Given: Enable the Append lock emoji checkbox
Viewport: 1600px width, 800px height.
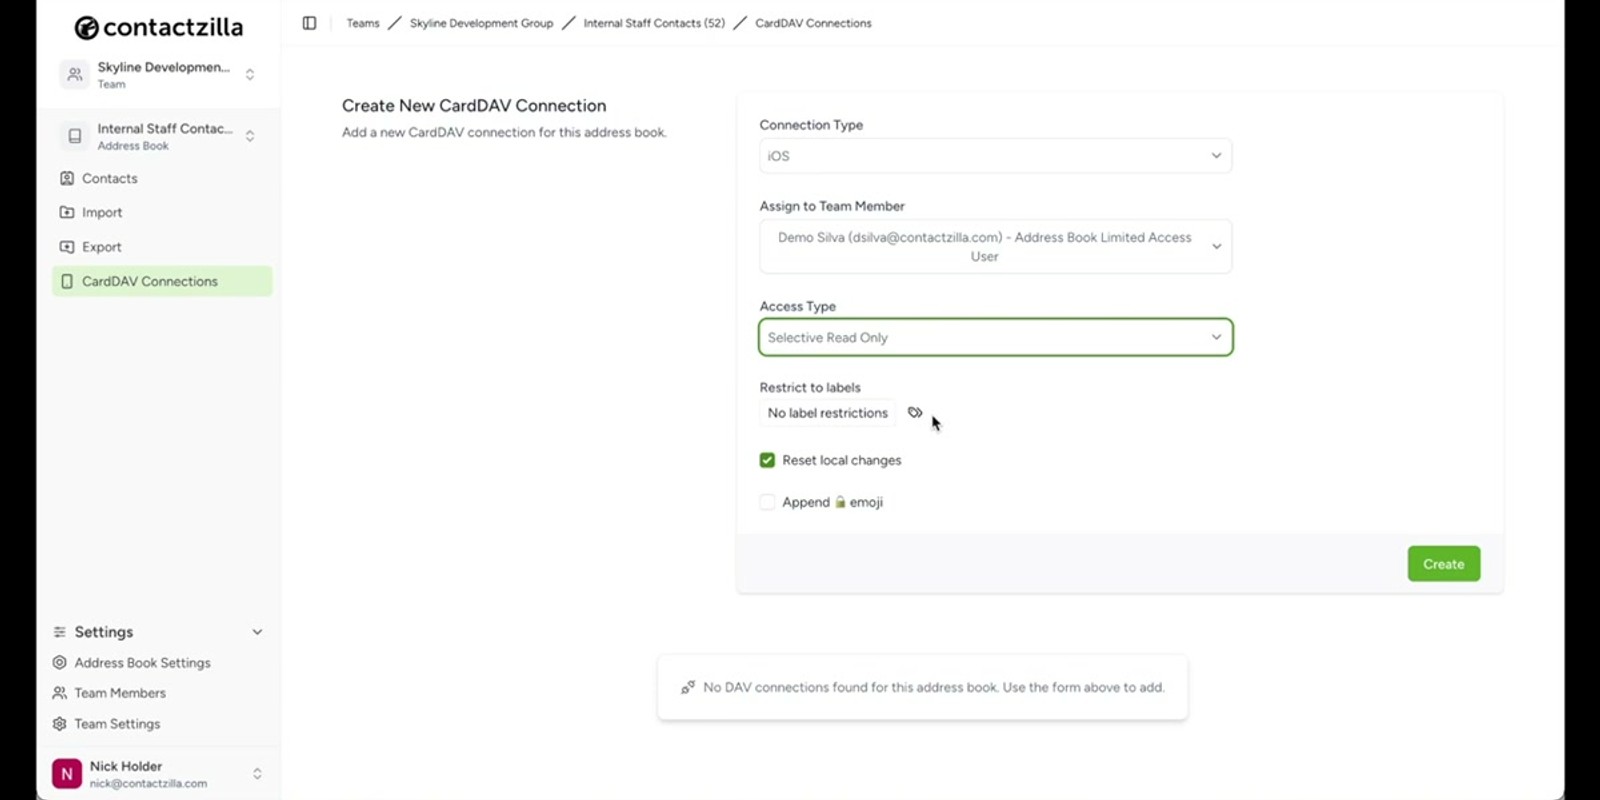Looking at the screenshot, I should coord(767,502).
